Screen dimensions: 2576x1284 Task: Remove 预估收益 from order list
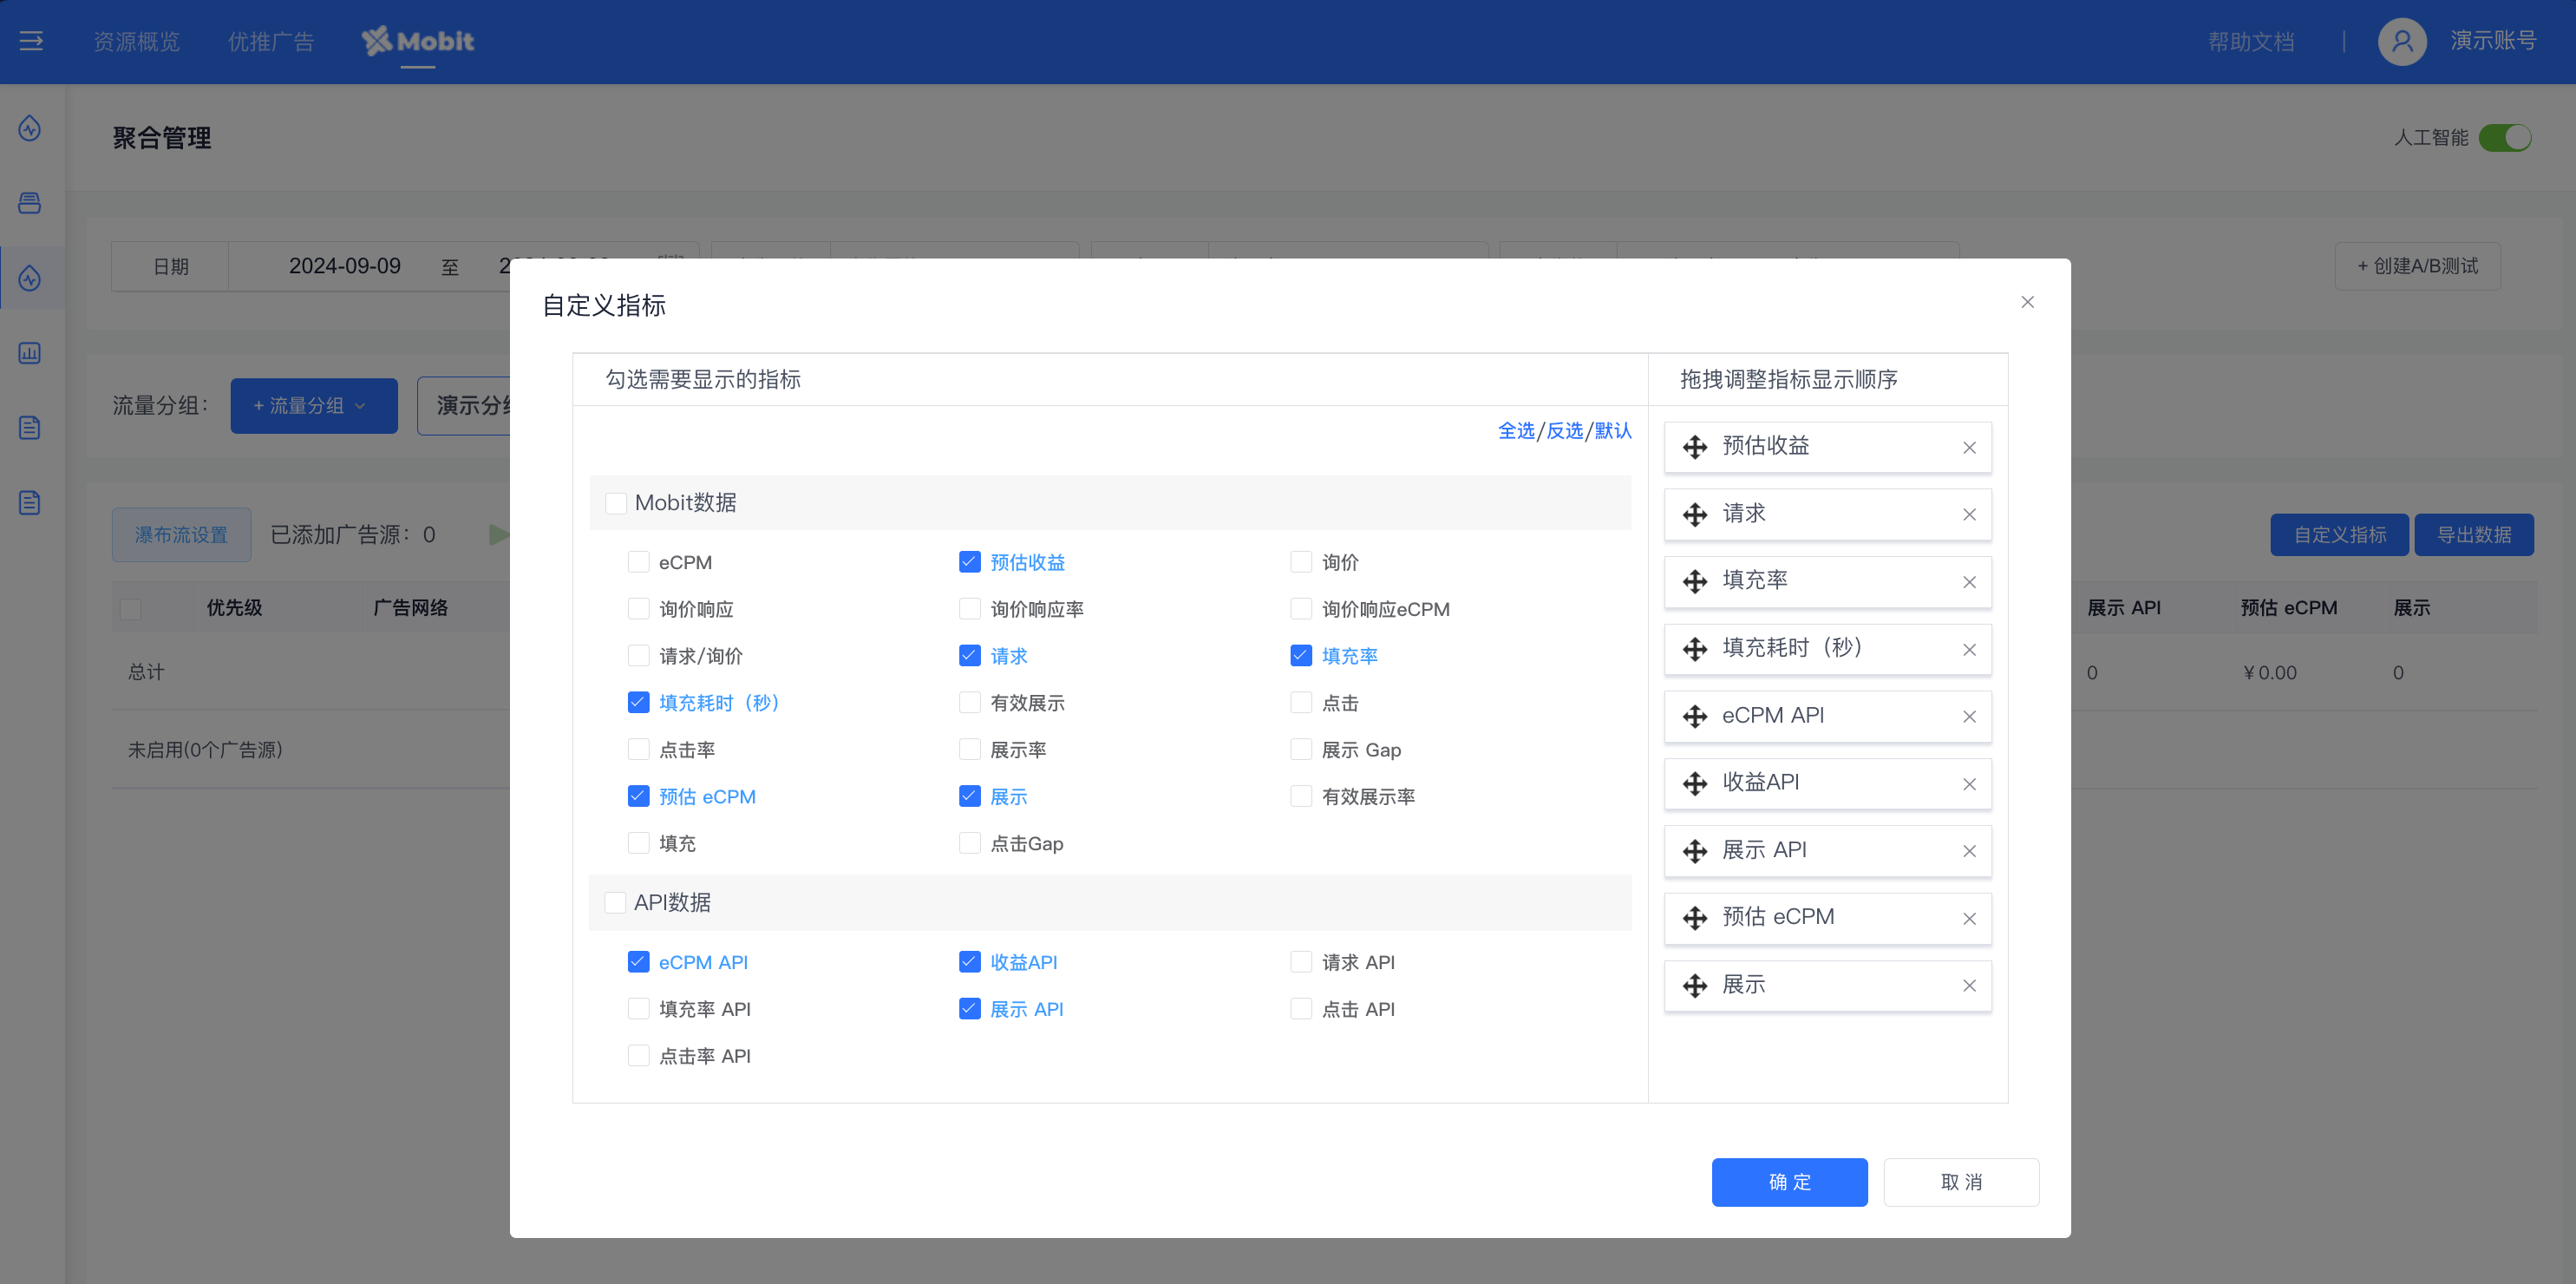1969,447
